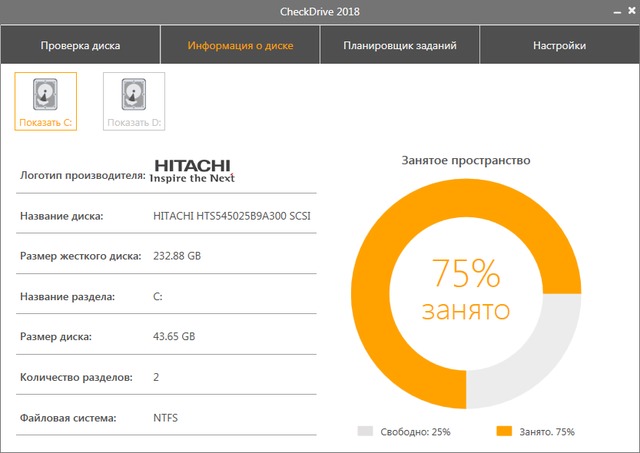This screenshot has width=640, height=453.
Task: Click the Hitachi manufacturer logo
Action: tap(193, 171)
